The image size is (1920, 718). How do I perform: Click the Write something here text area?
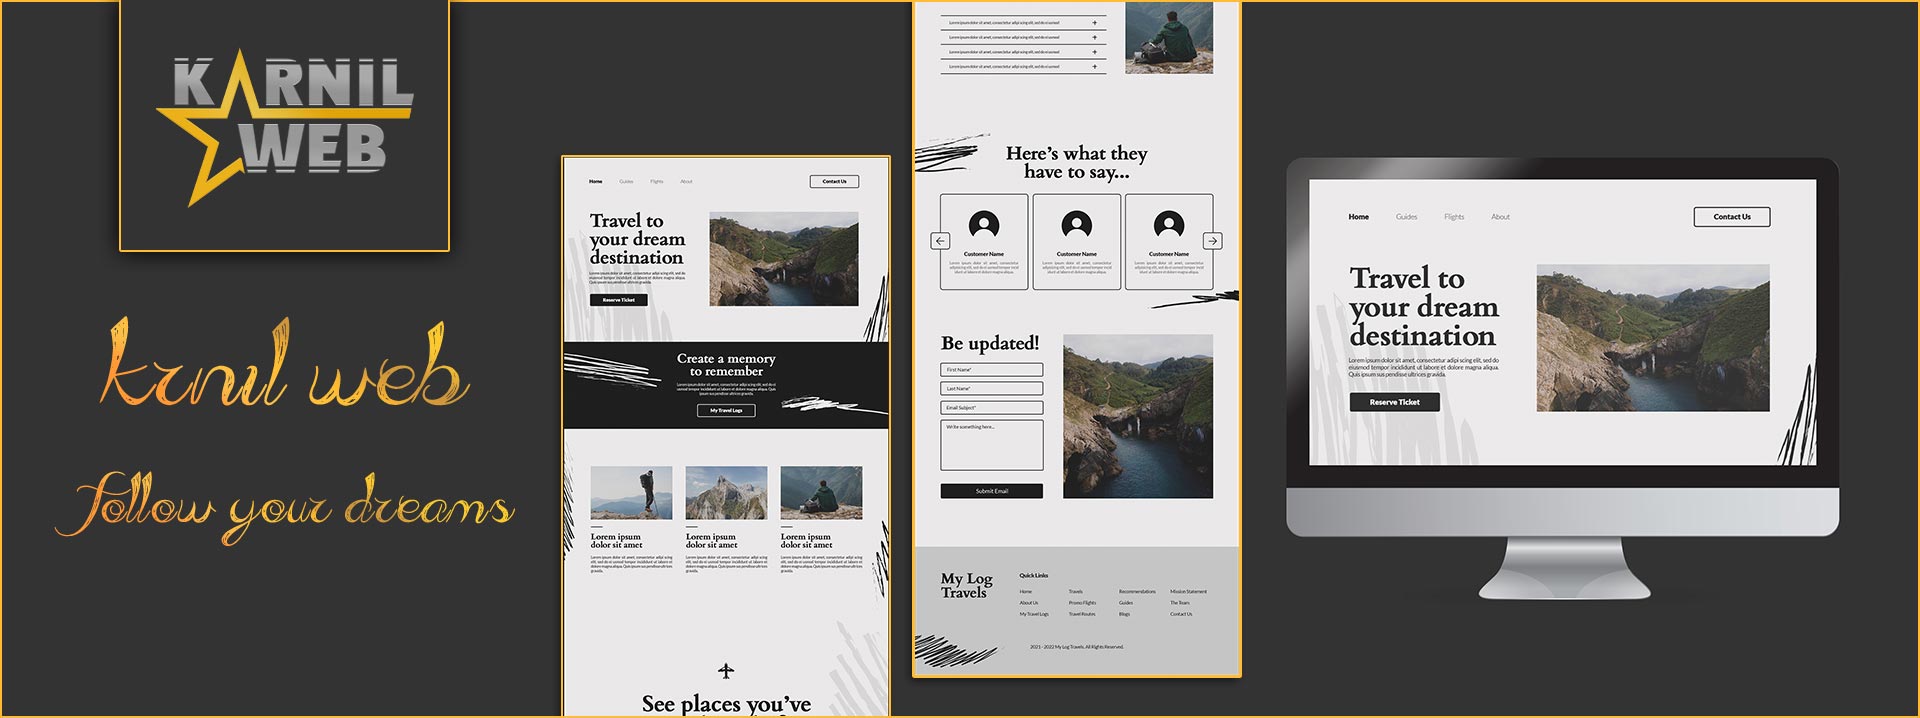tap(991, 445)
